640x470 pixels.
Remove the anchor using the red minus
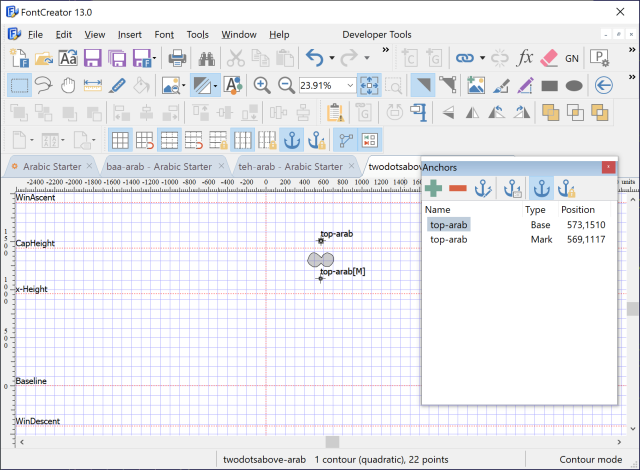[x=457, y=188]
